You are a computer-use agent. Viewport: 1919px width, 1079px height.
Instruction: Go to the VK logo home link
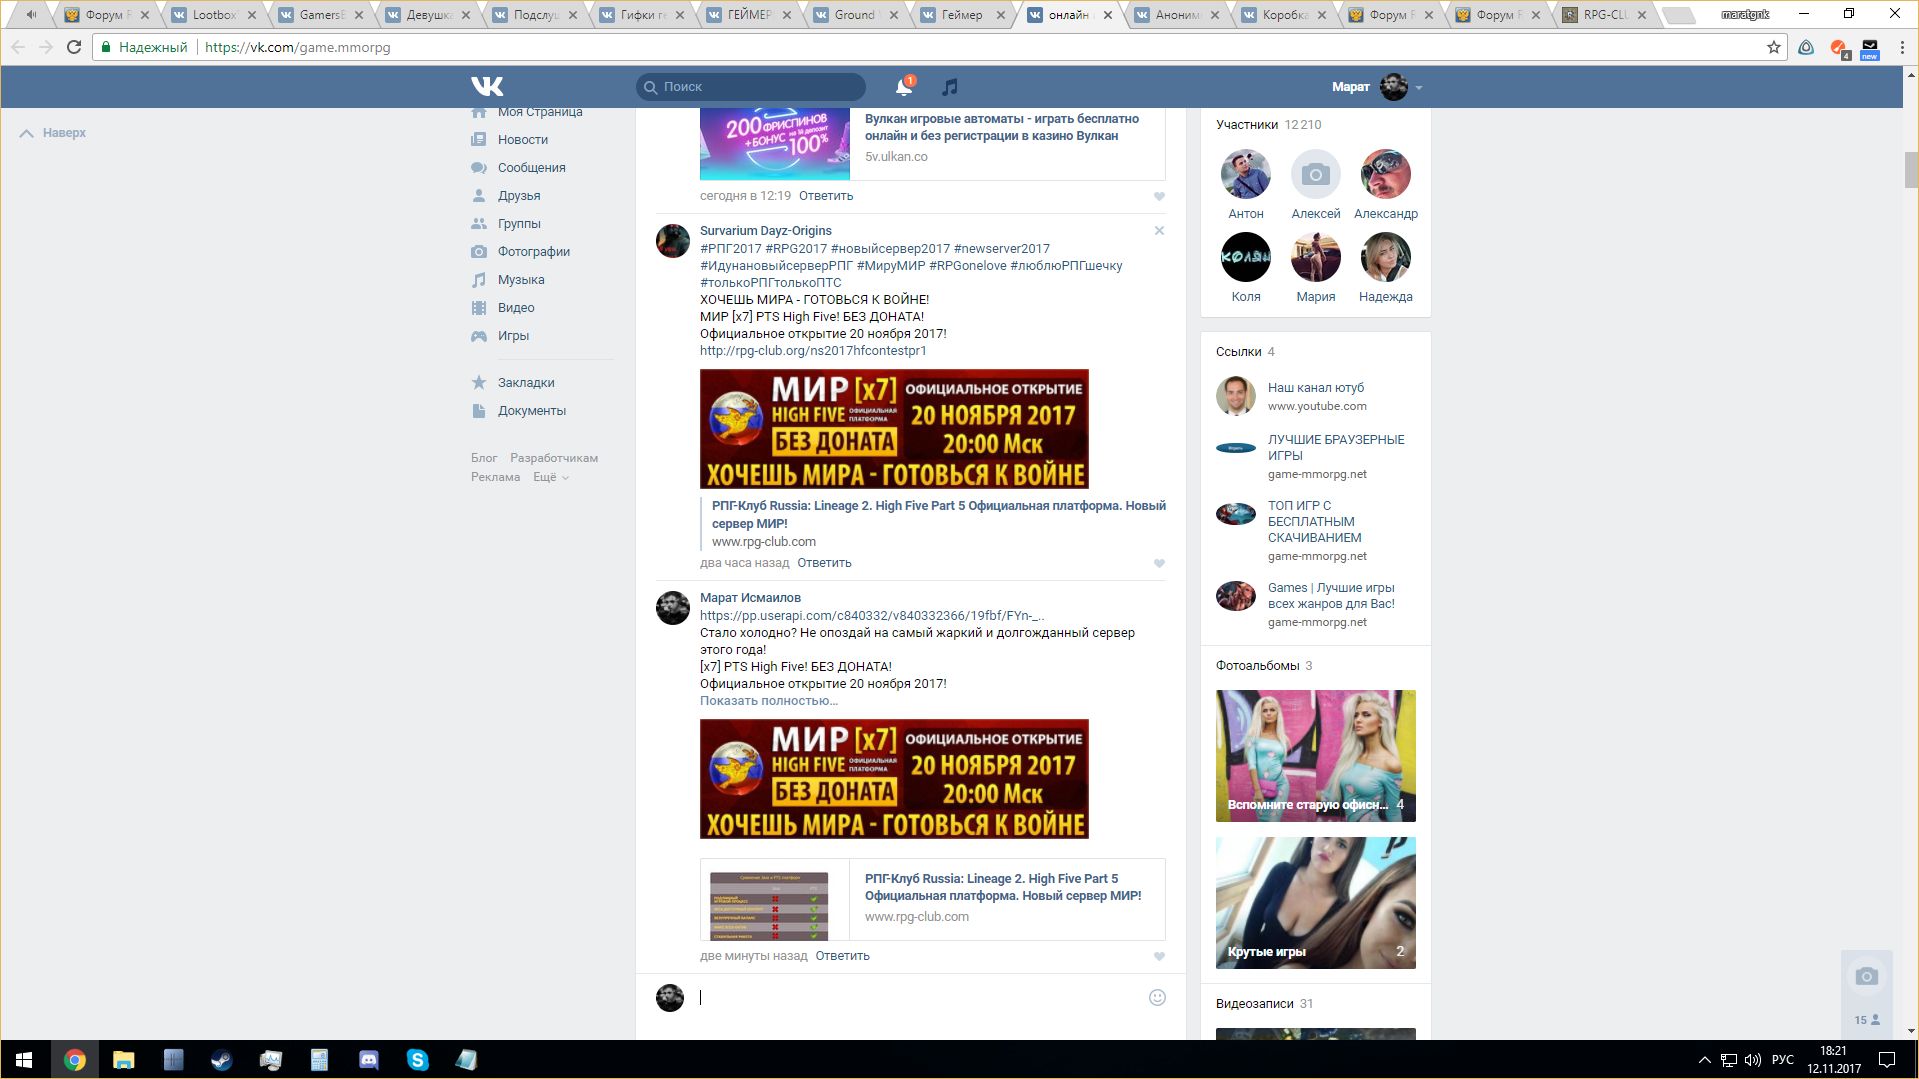487,87
